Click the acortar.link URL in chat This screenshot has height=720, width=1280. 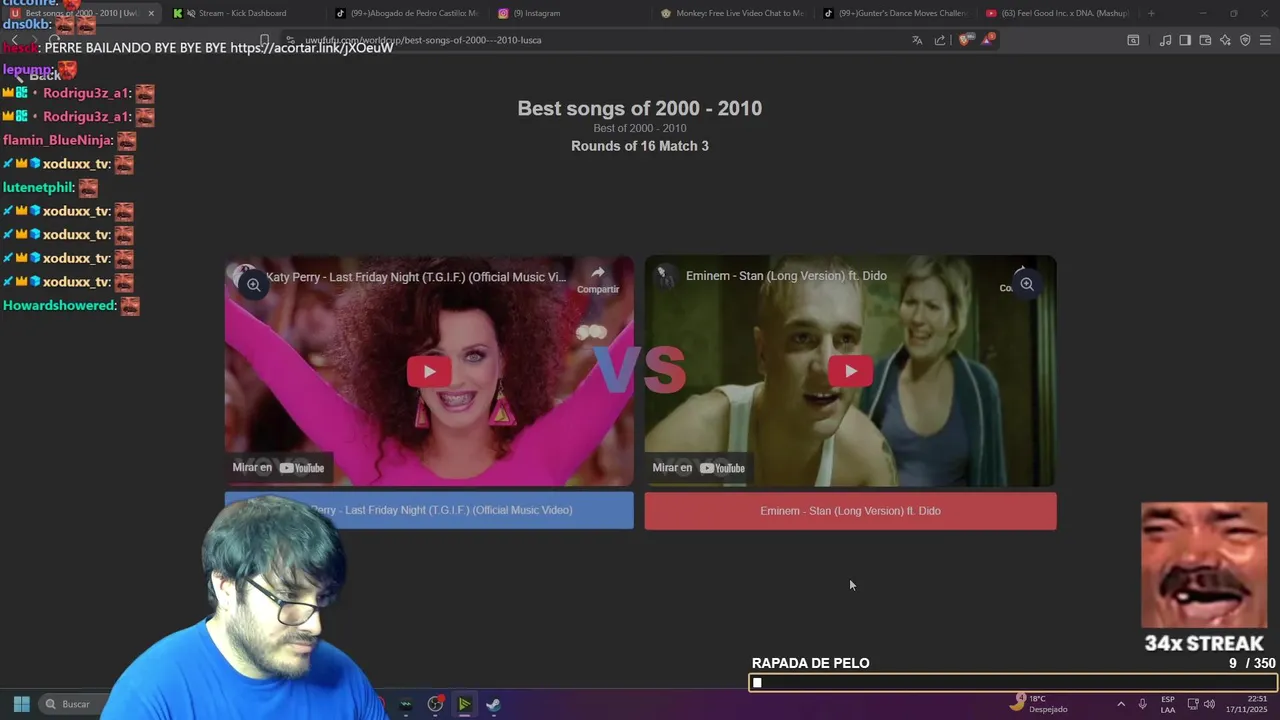312,48
